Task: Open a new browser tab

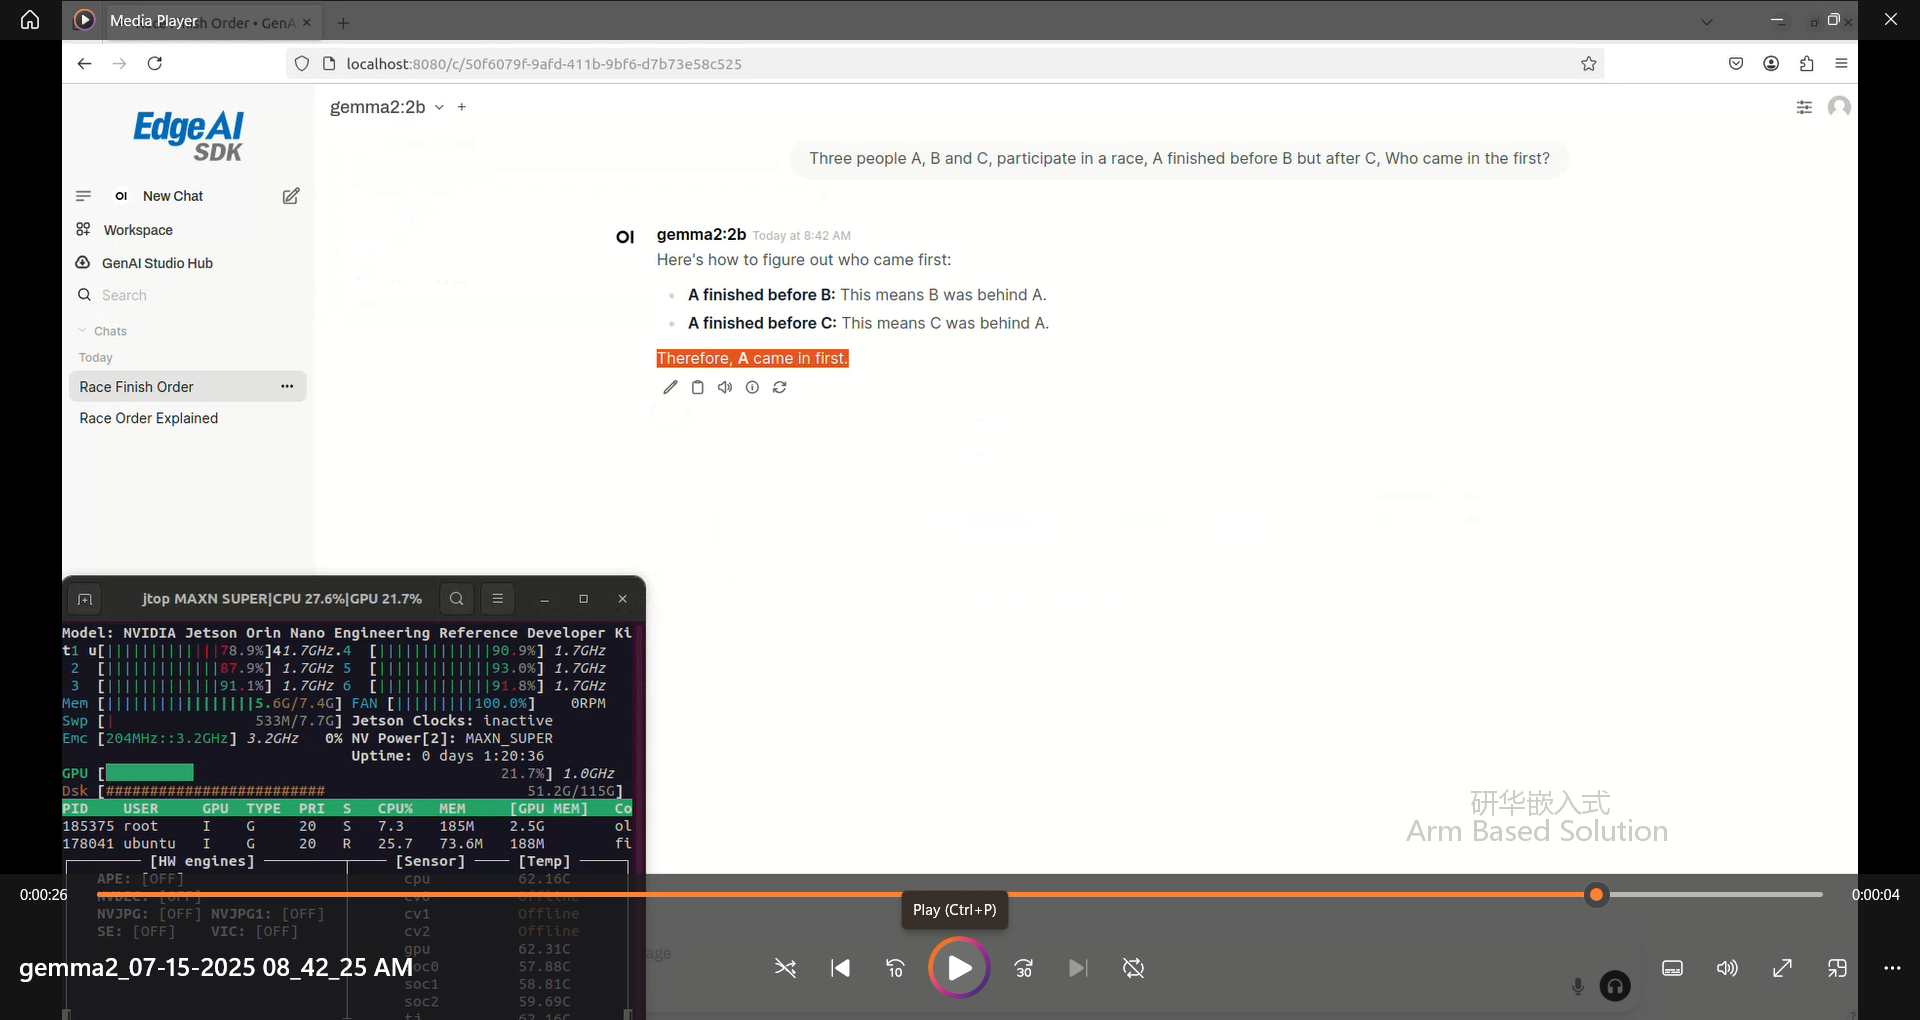Action: tap(343, 22)
